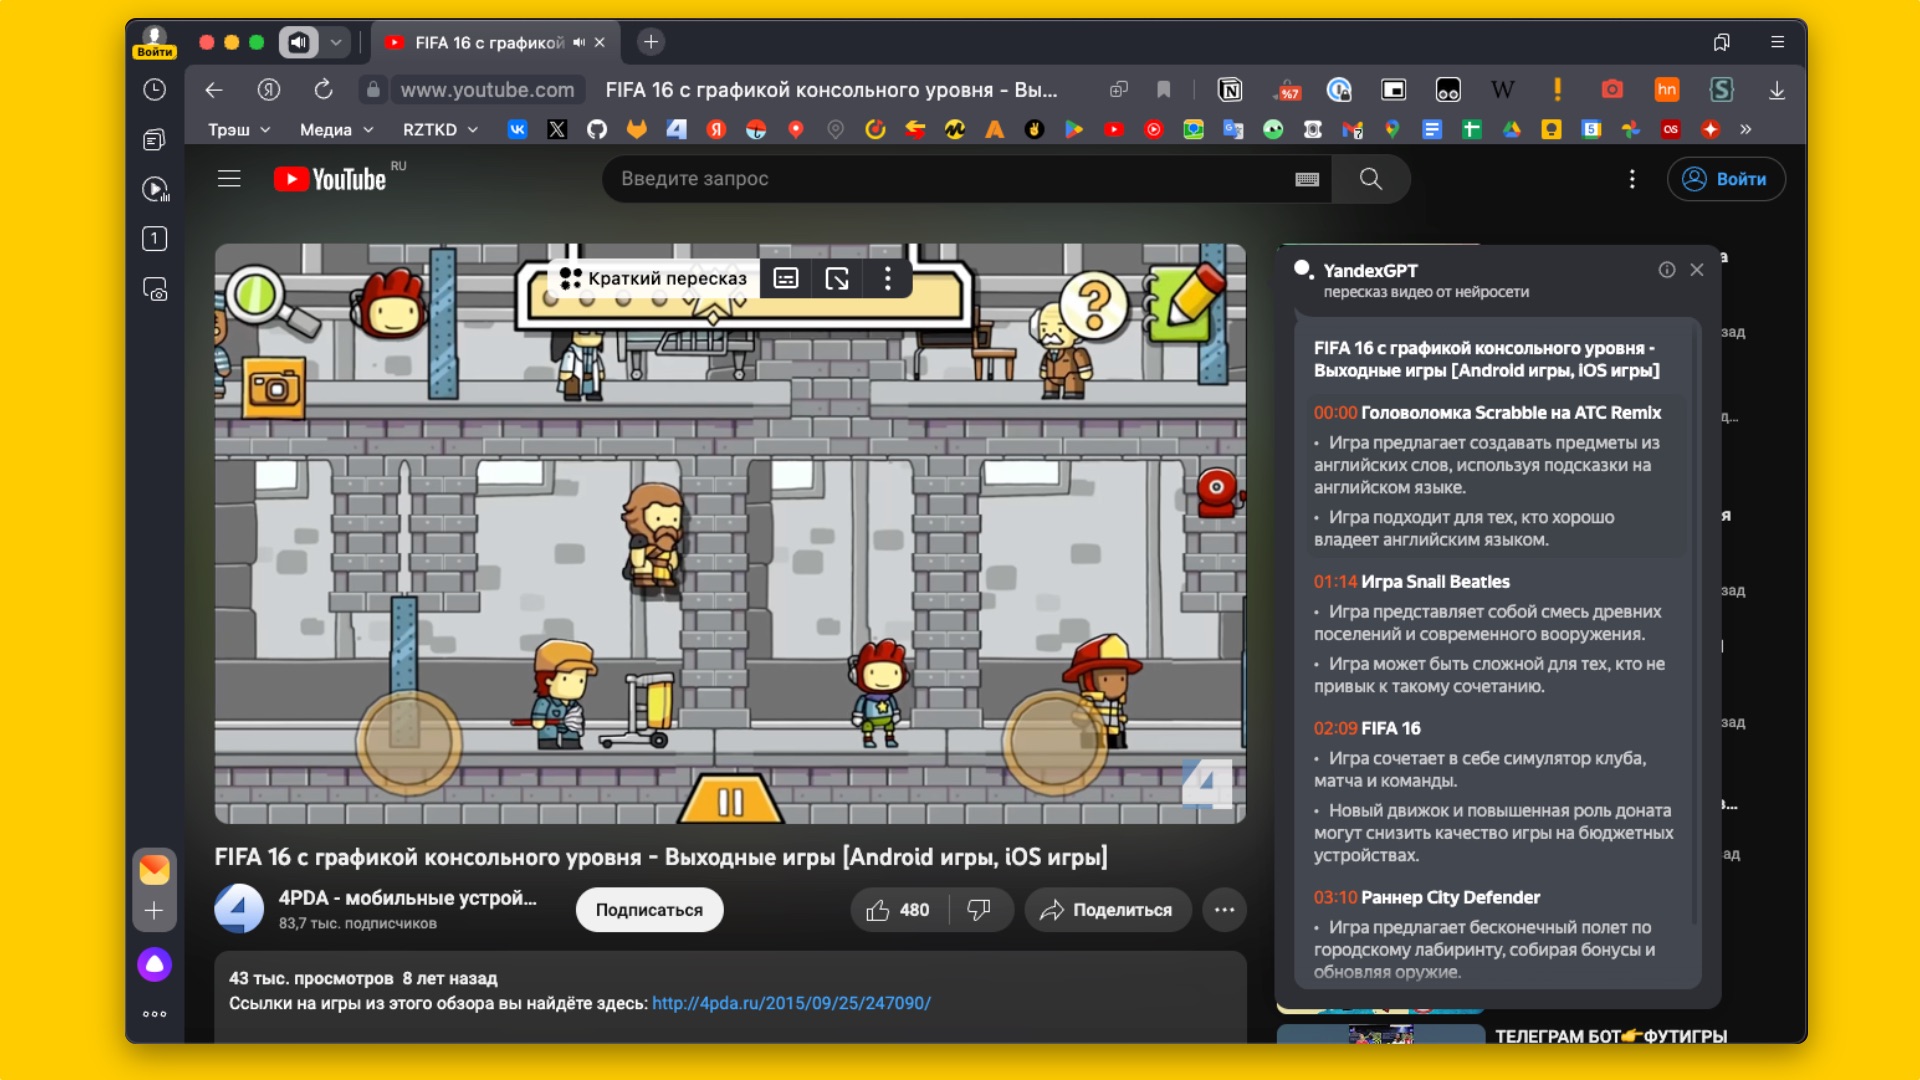Screen dimensions: 1920x1080
Task: Add a sidebar app with the plus icon
Action: tap(154, 910)
